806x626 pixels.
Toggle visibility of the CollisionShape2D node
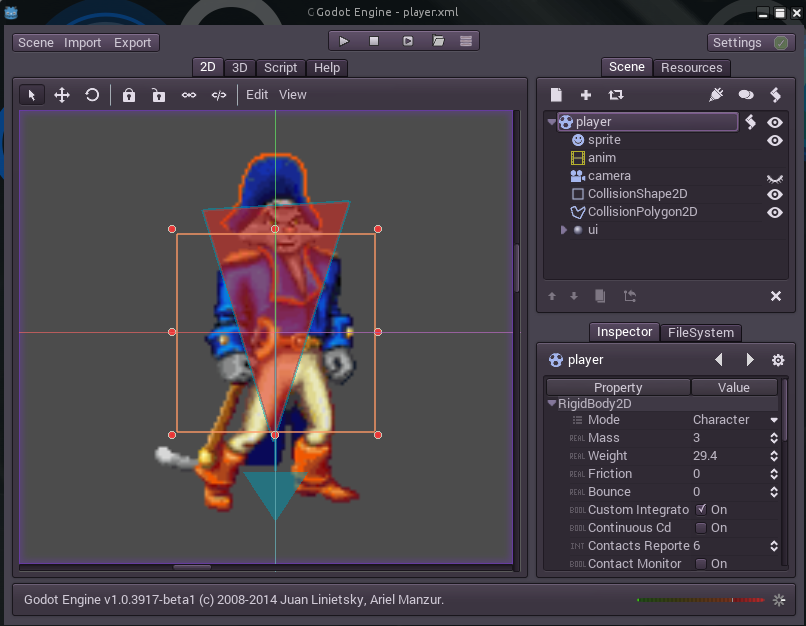(x=774, y=194)
